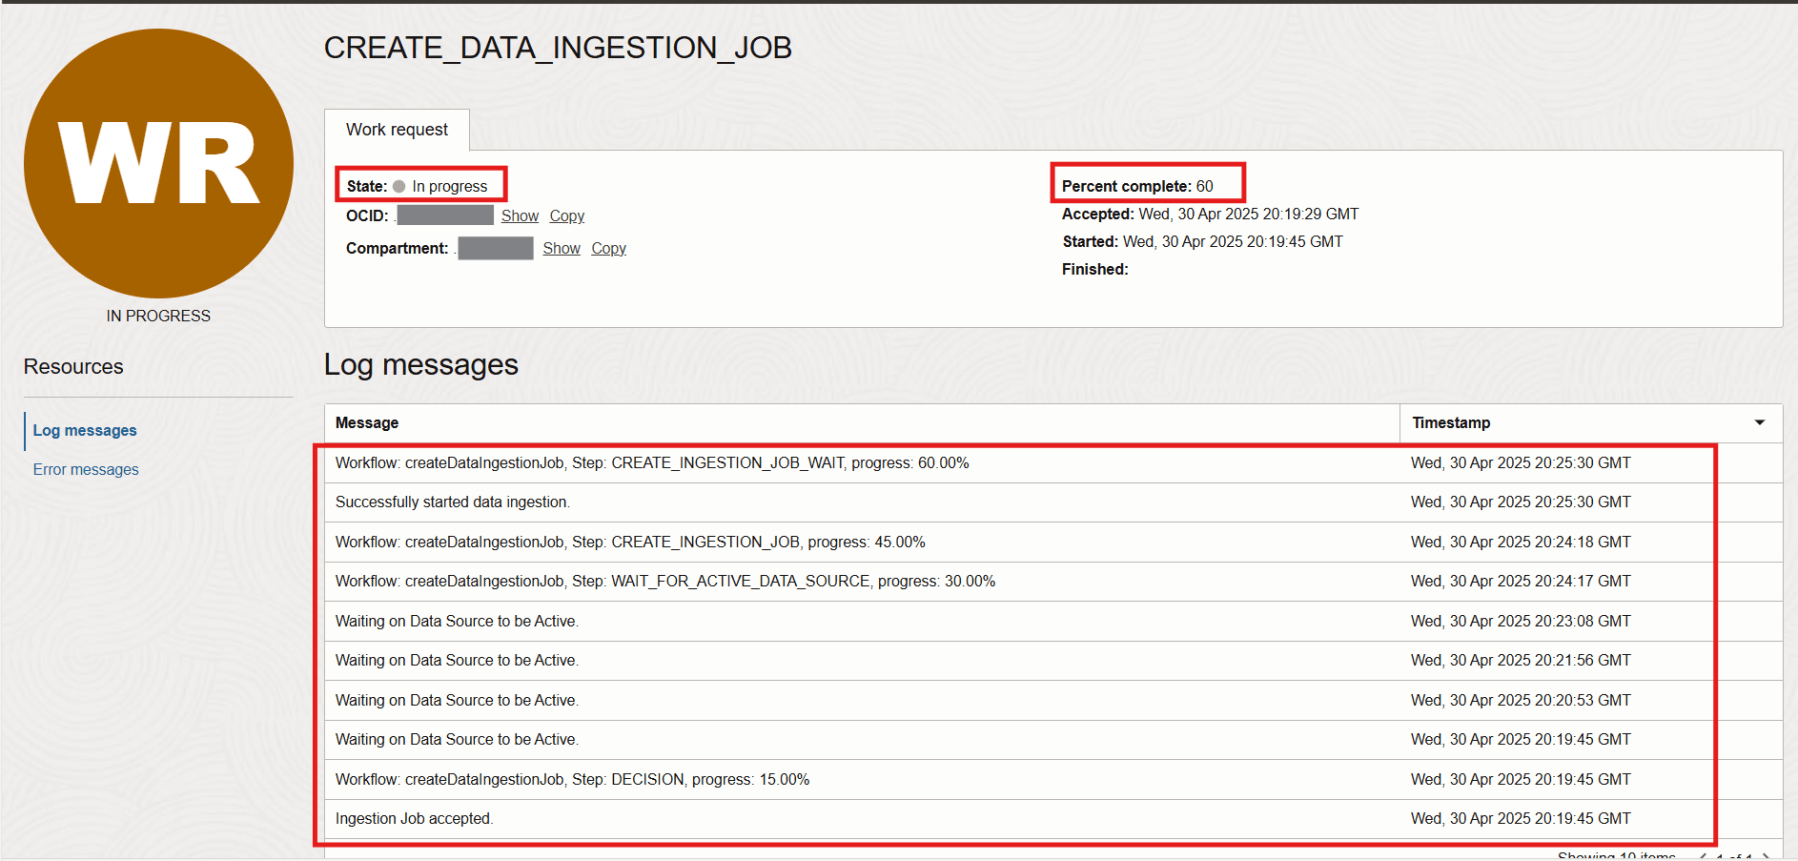Click the Message column header
The height and width of the screenshot is (861, 1798).
(367, 423)
